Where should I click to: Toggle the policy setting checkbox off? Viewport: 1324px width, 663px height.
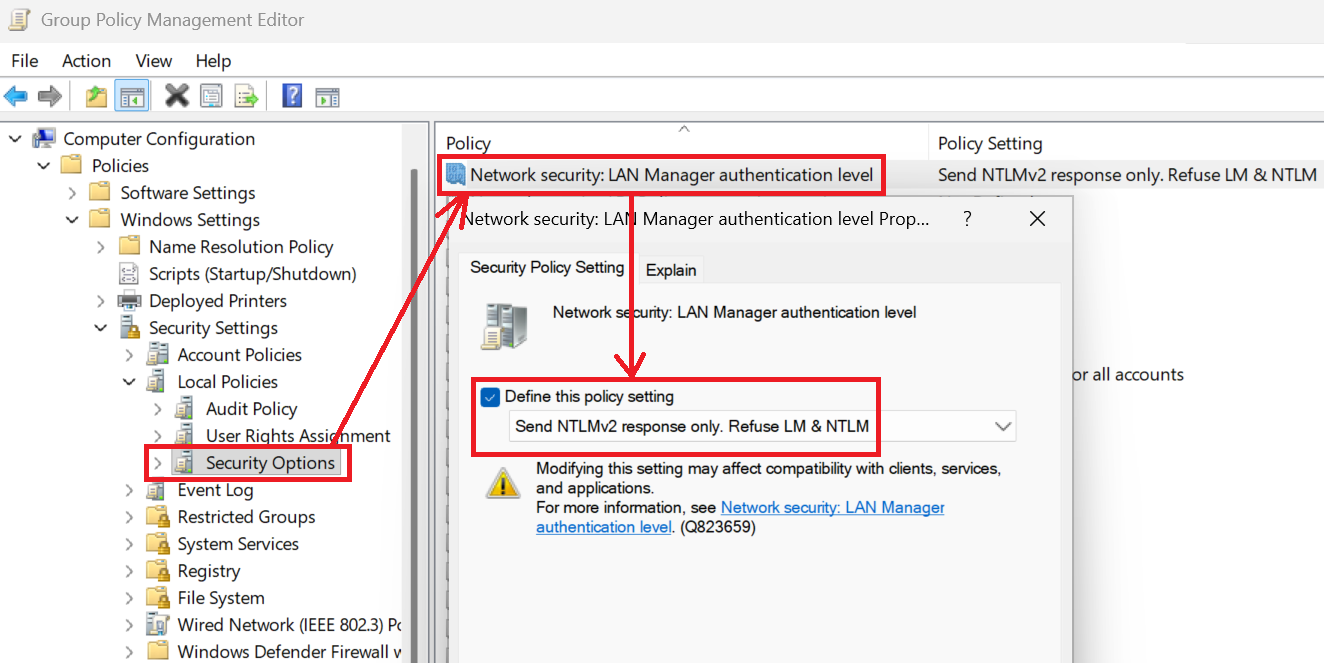pyautogui.click(x=489, y=397)
